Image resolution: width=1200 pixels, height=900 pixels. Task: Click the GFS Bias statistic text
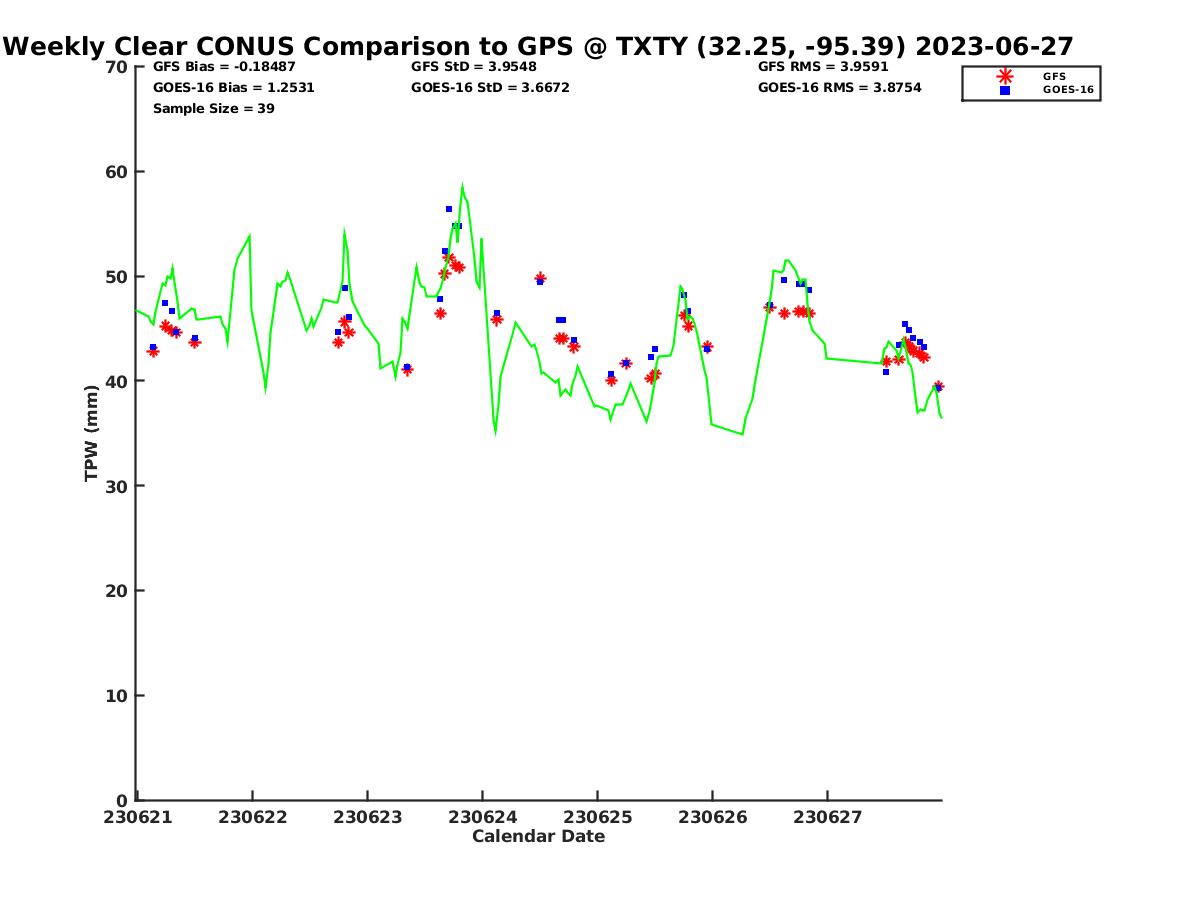[x=224, y=67]
